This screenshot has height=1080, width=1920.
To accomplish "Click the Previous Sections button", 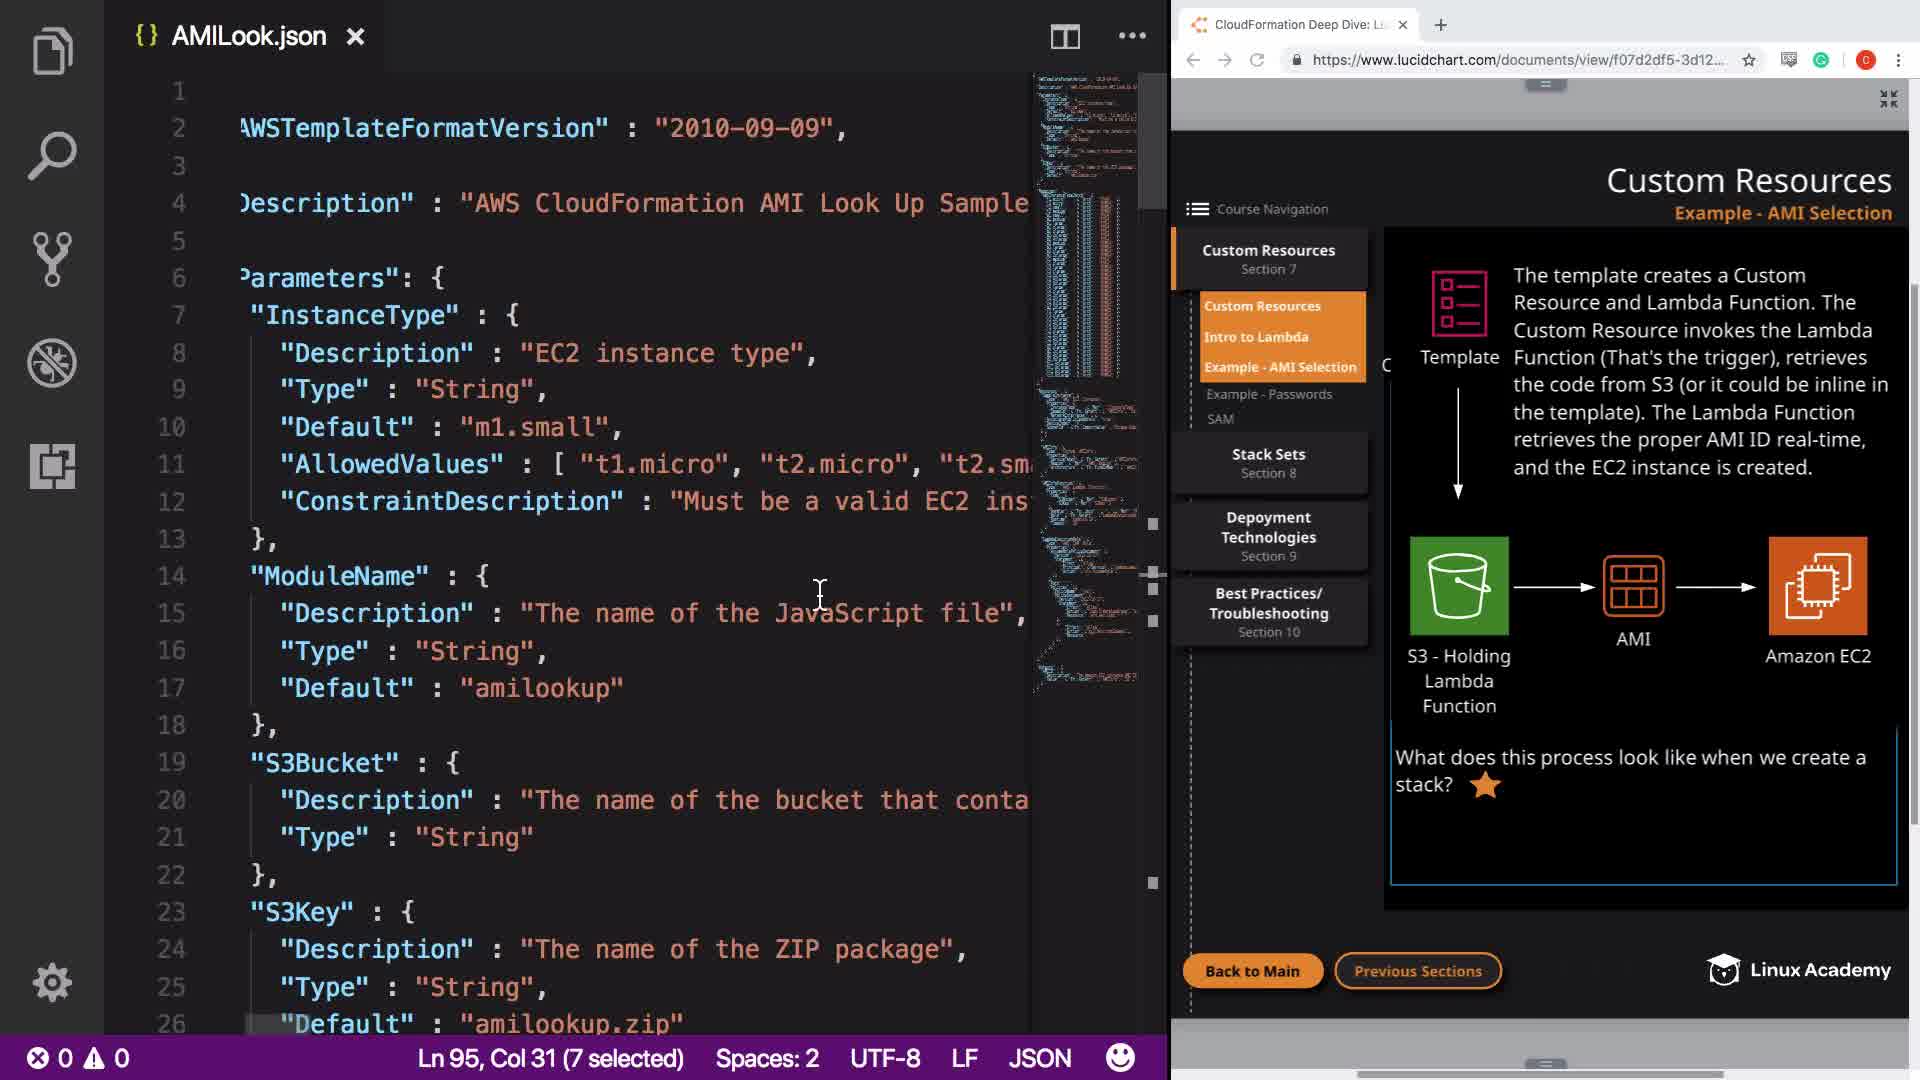I will point(1417,971).
